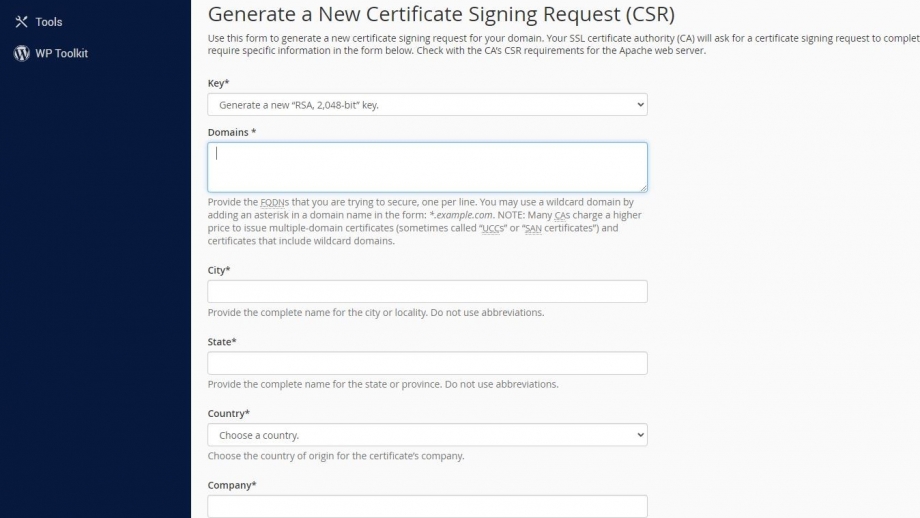The height and width of the screenshot is (518, 920).
Task: Click the Domains field label
Action: (x=232, y=133)
